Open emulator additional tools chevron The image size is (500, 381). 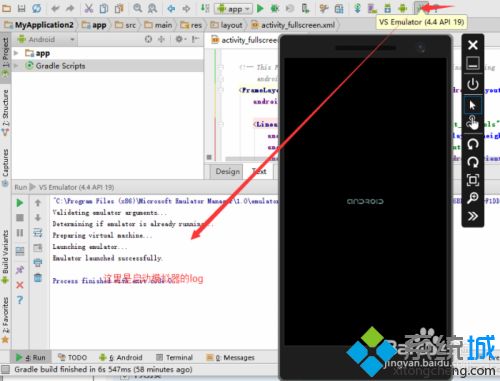[473, 216]
